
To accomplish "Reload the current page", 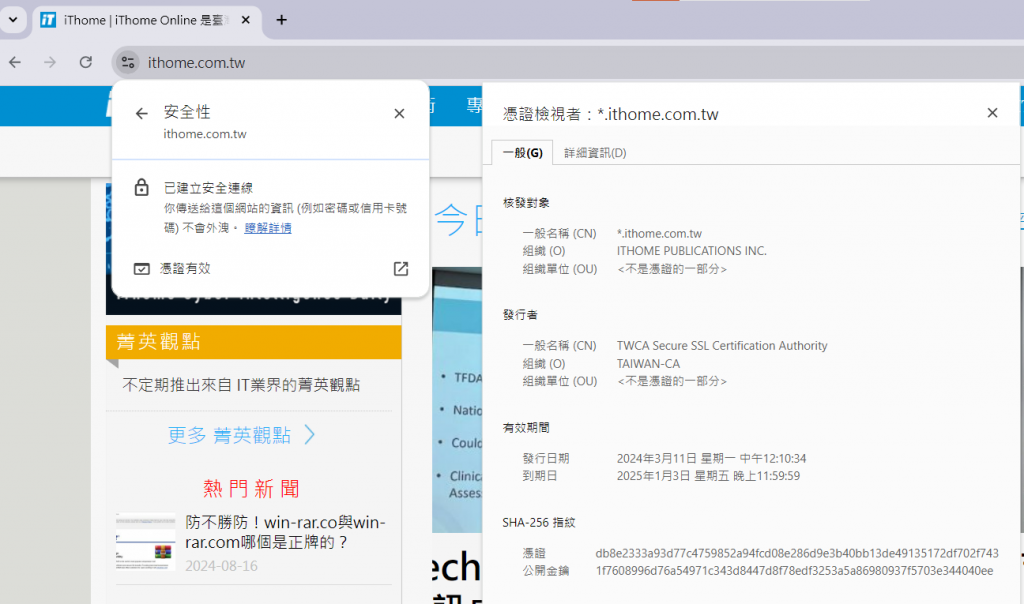I will pos(86,62).
